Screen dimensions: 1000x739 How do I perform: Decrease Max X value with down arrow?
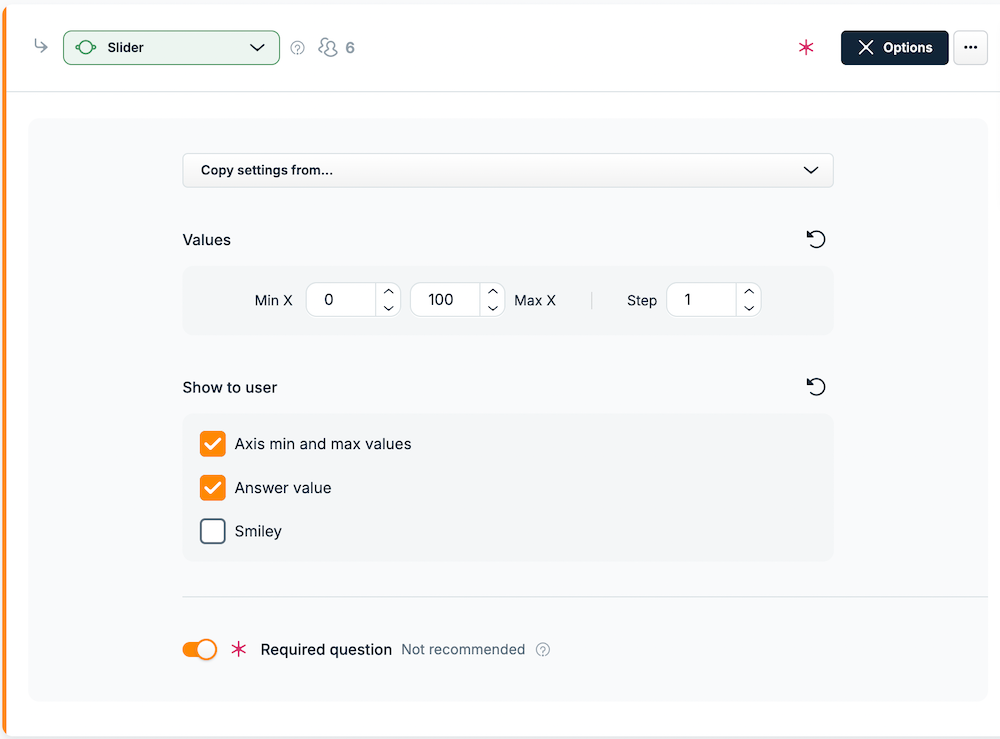[x=492, y=308]
